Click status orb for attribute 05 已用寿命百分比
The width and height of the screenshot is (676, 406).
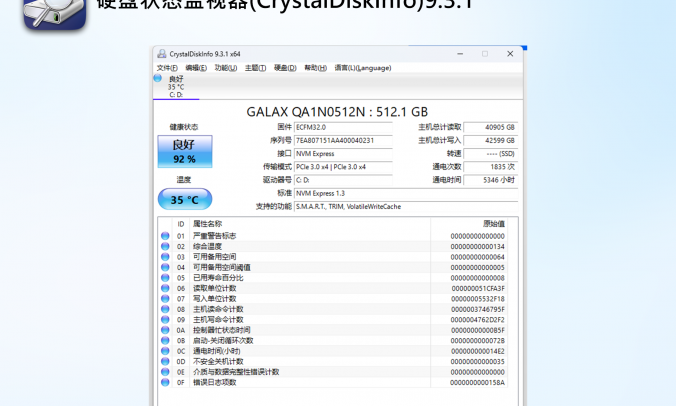click(165, 278)
